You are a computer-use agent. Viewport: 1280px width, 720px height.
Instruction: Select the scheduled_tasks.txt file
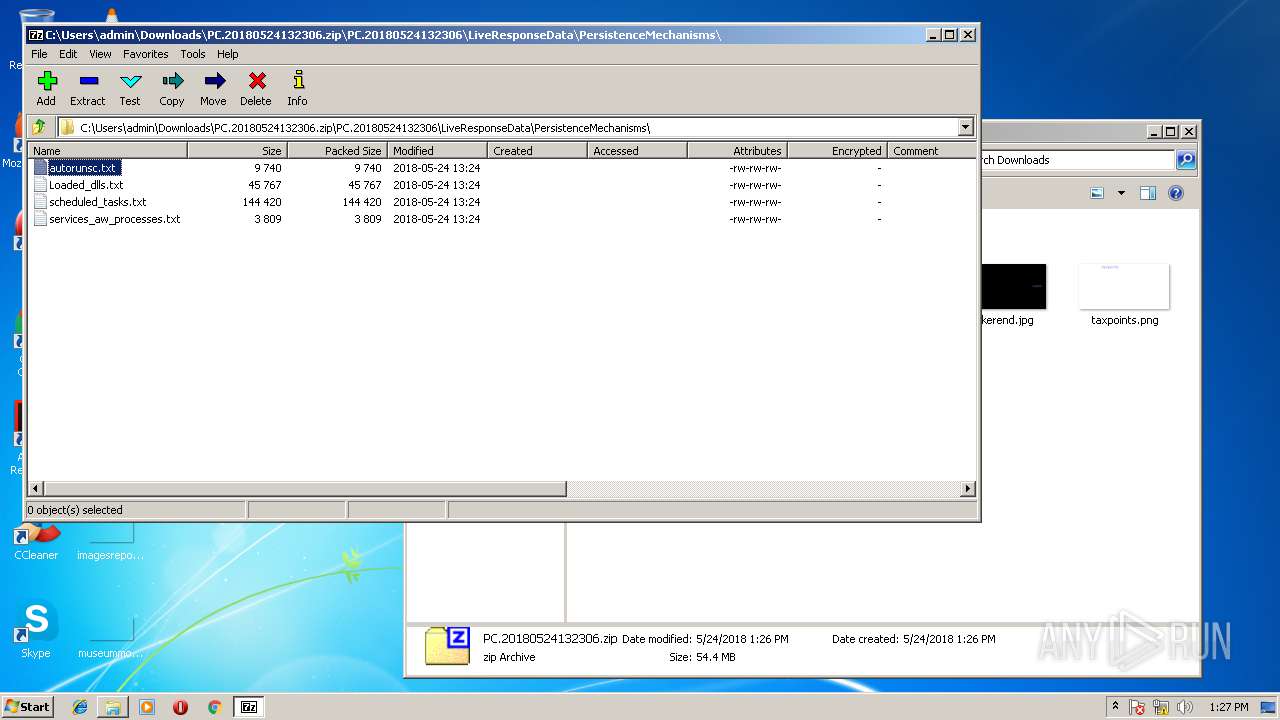(x=97, y=202)
